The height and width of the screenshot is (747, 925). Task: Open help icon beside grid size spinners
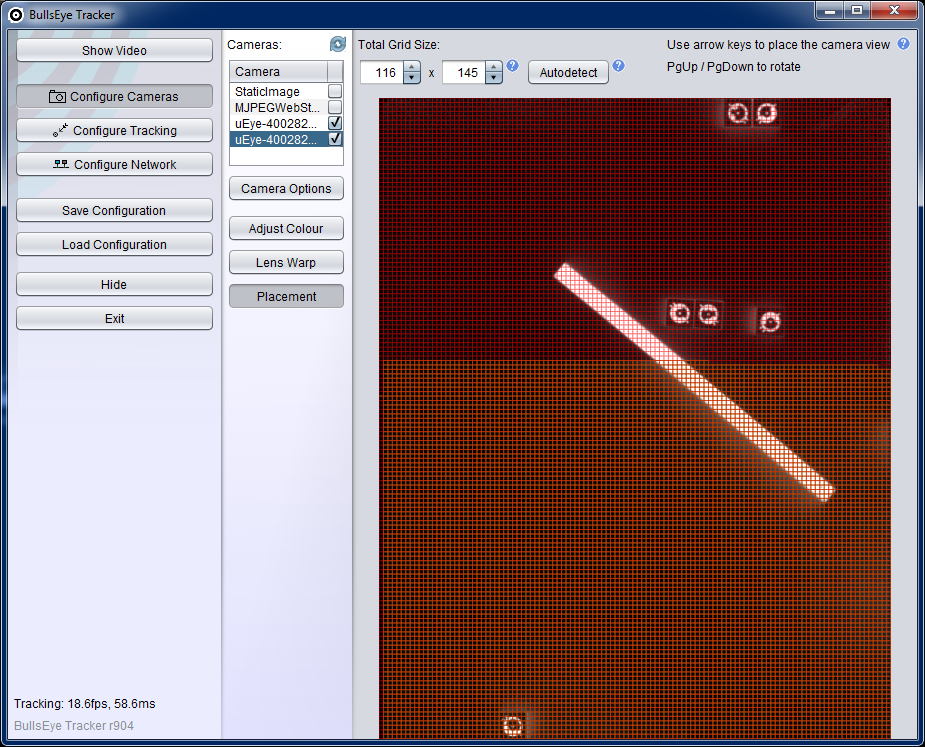(513, 66)
